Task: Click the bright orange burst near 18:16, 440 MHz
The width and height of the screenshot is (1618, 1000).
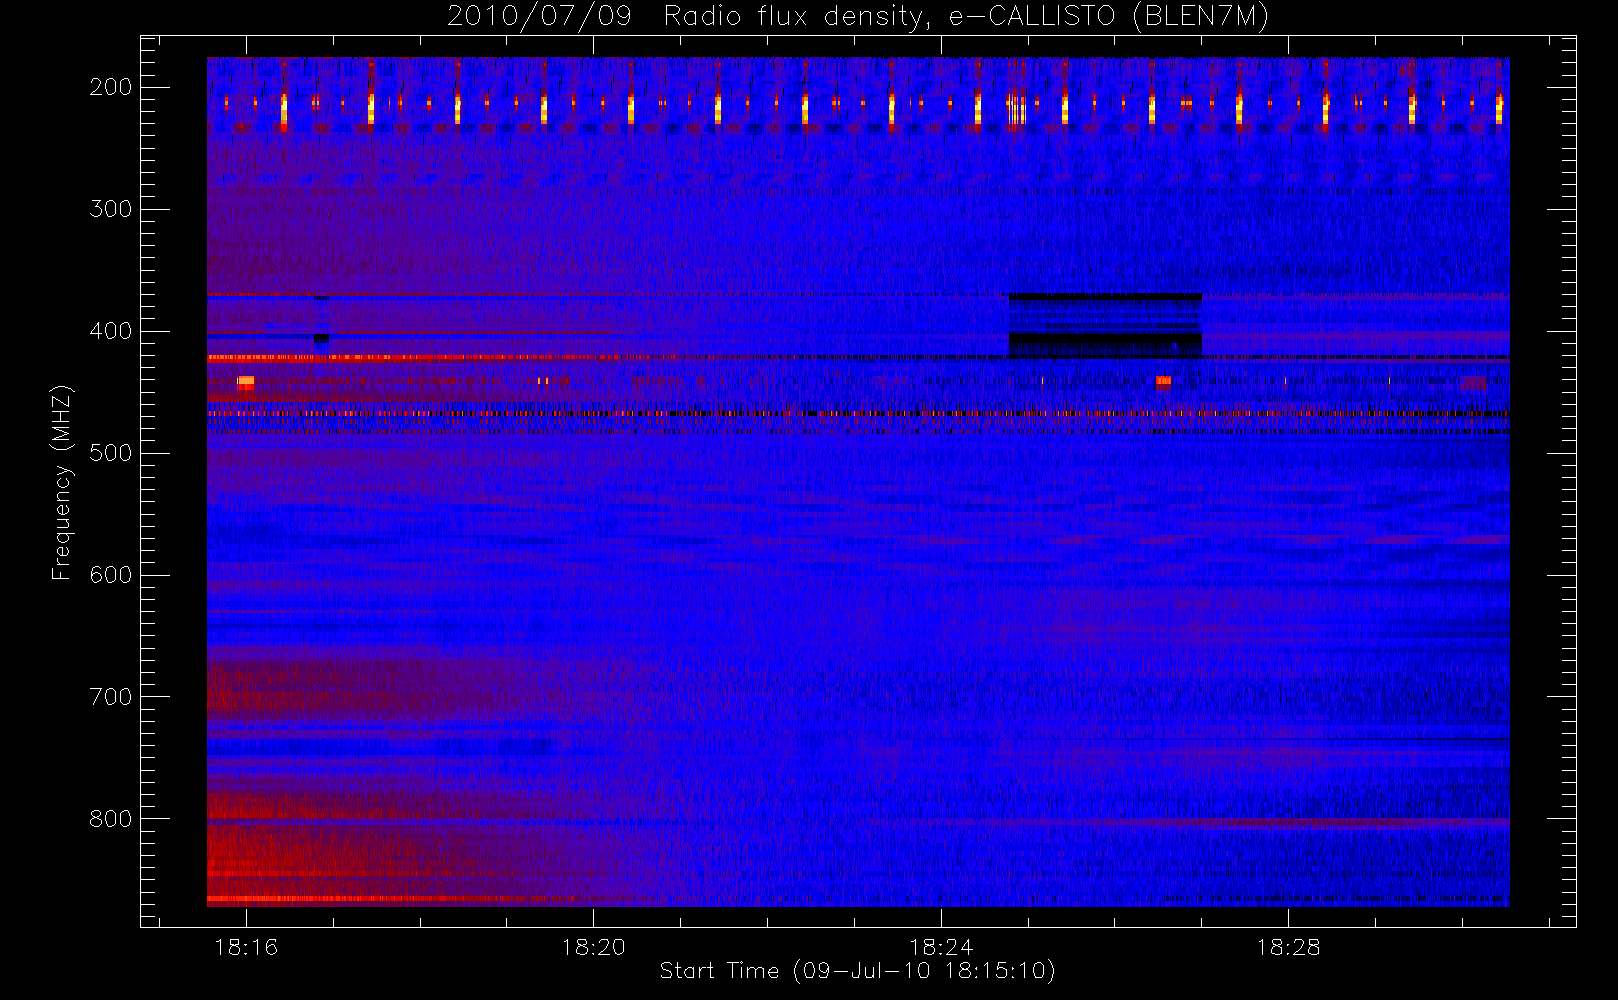Action: tap(245, 381)
